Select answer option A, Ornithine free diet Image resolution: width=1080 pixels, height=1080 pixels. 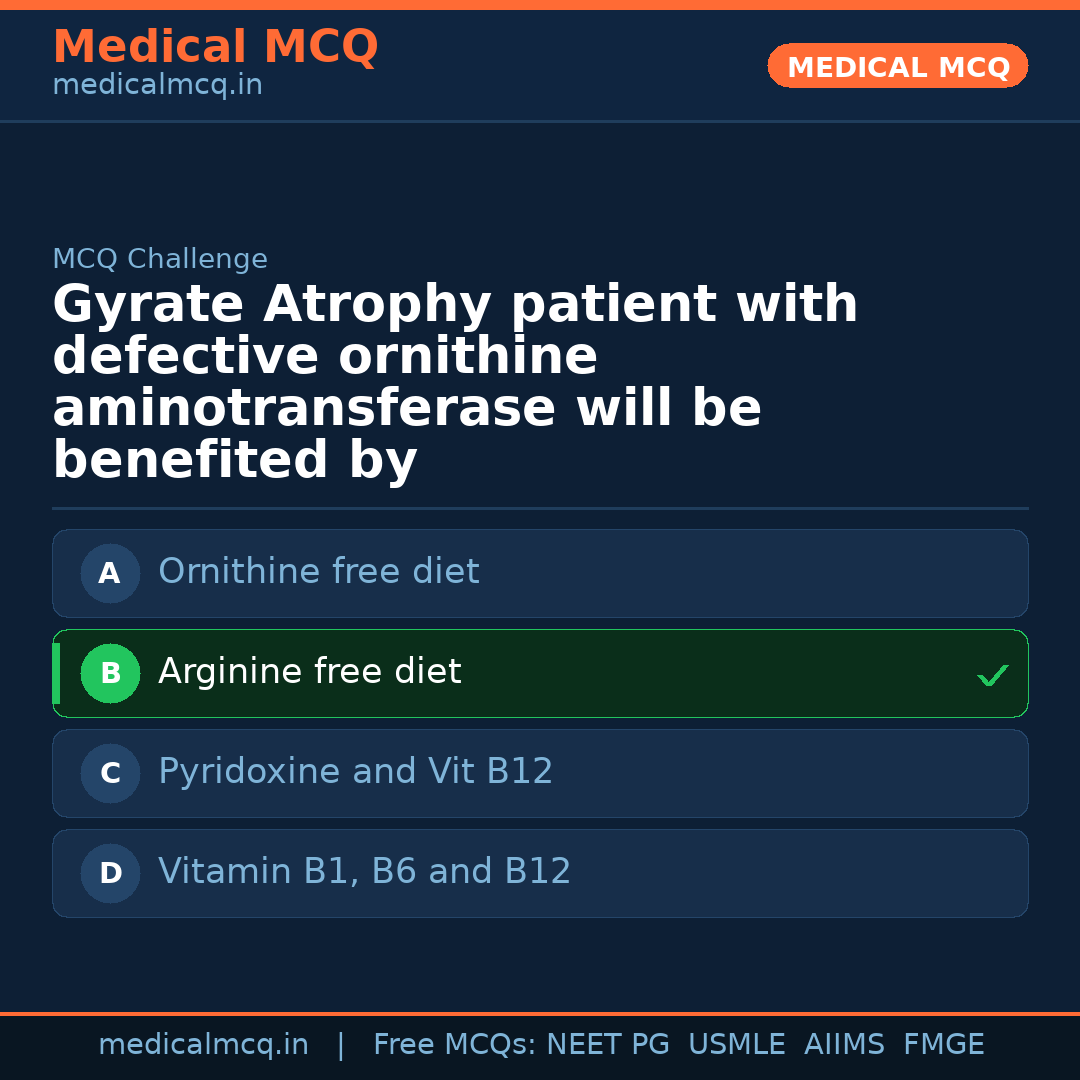[x=540, y=573]
